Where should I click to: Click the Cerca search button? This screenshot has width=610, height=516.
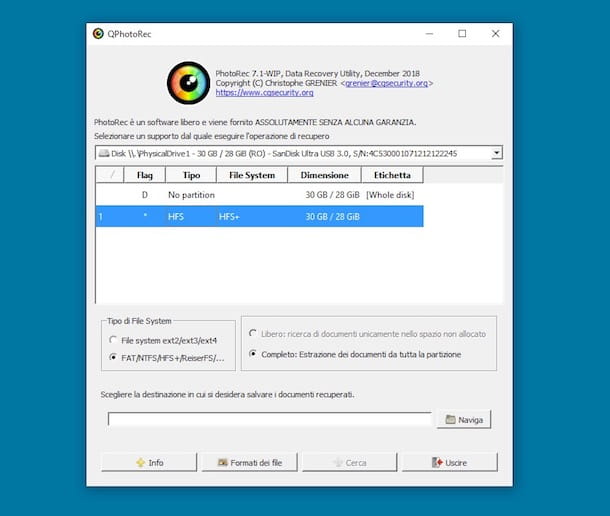point(350,462)
